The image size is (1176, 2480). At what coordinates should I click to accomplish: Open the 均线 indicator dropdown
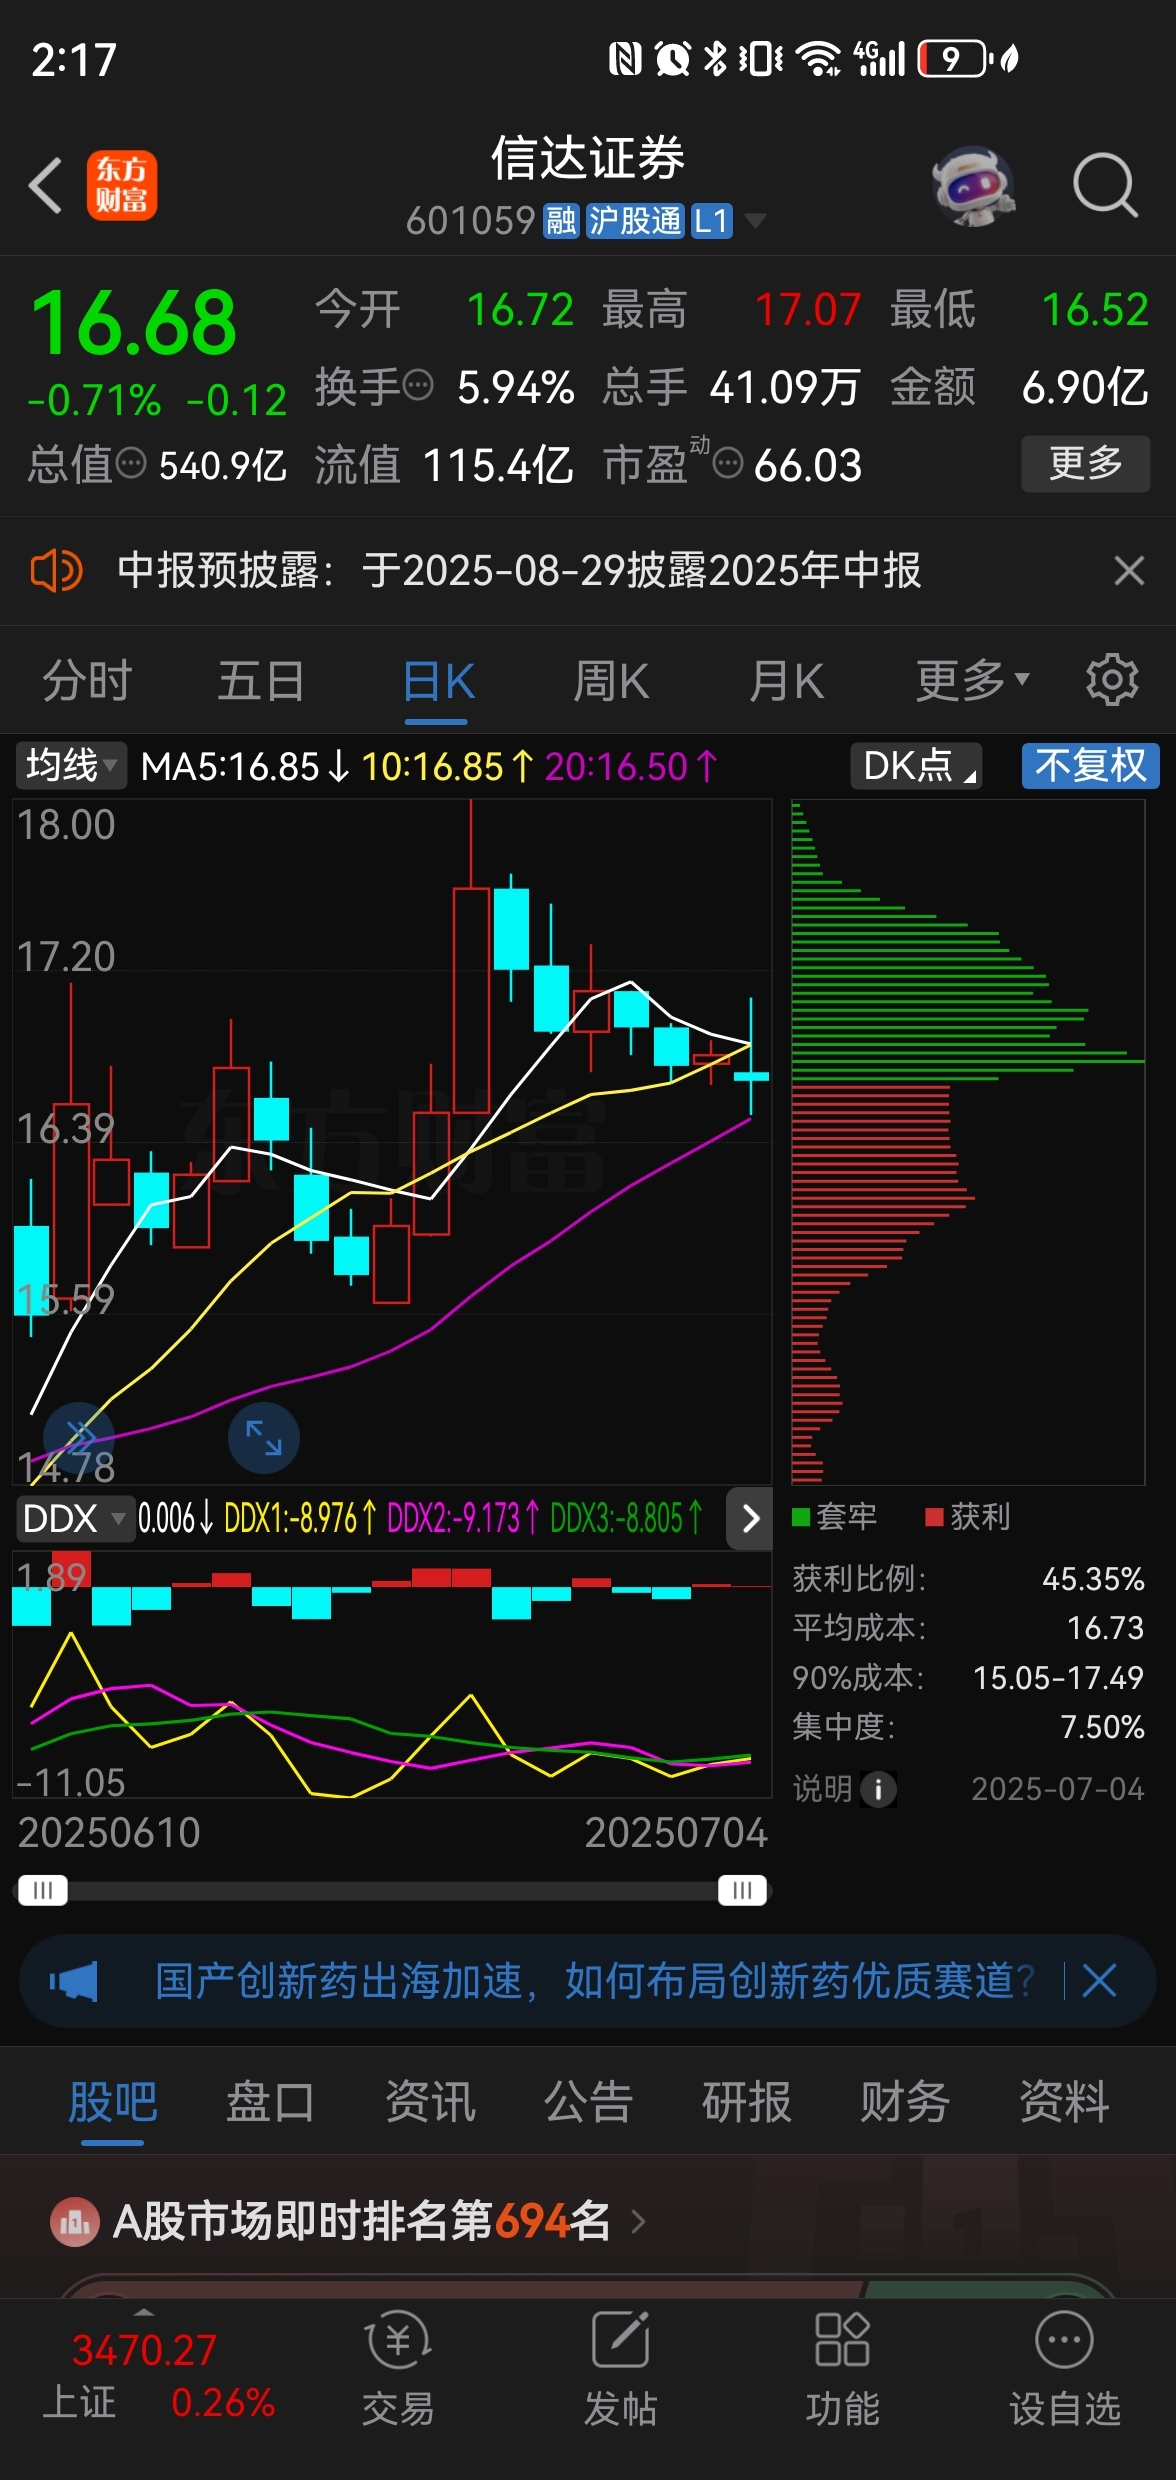(x=70, y=766)
